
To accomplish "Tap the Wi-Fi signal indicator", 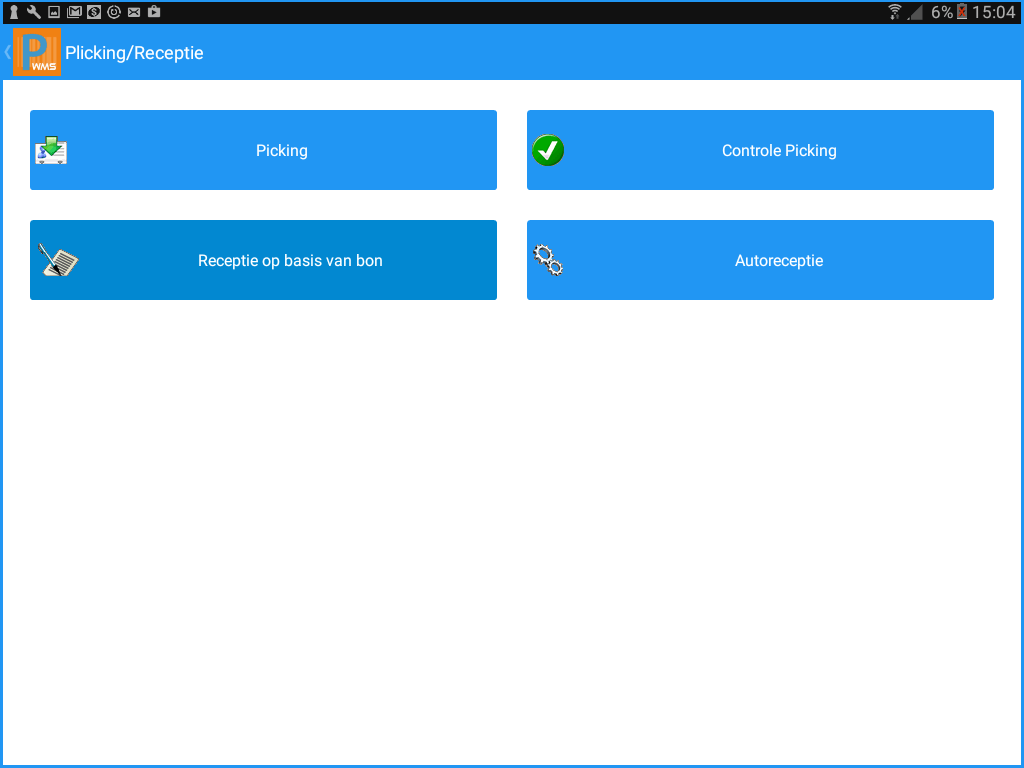I will pyautogui.click(x=894, y=12).
